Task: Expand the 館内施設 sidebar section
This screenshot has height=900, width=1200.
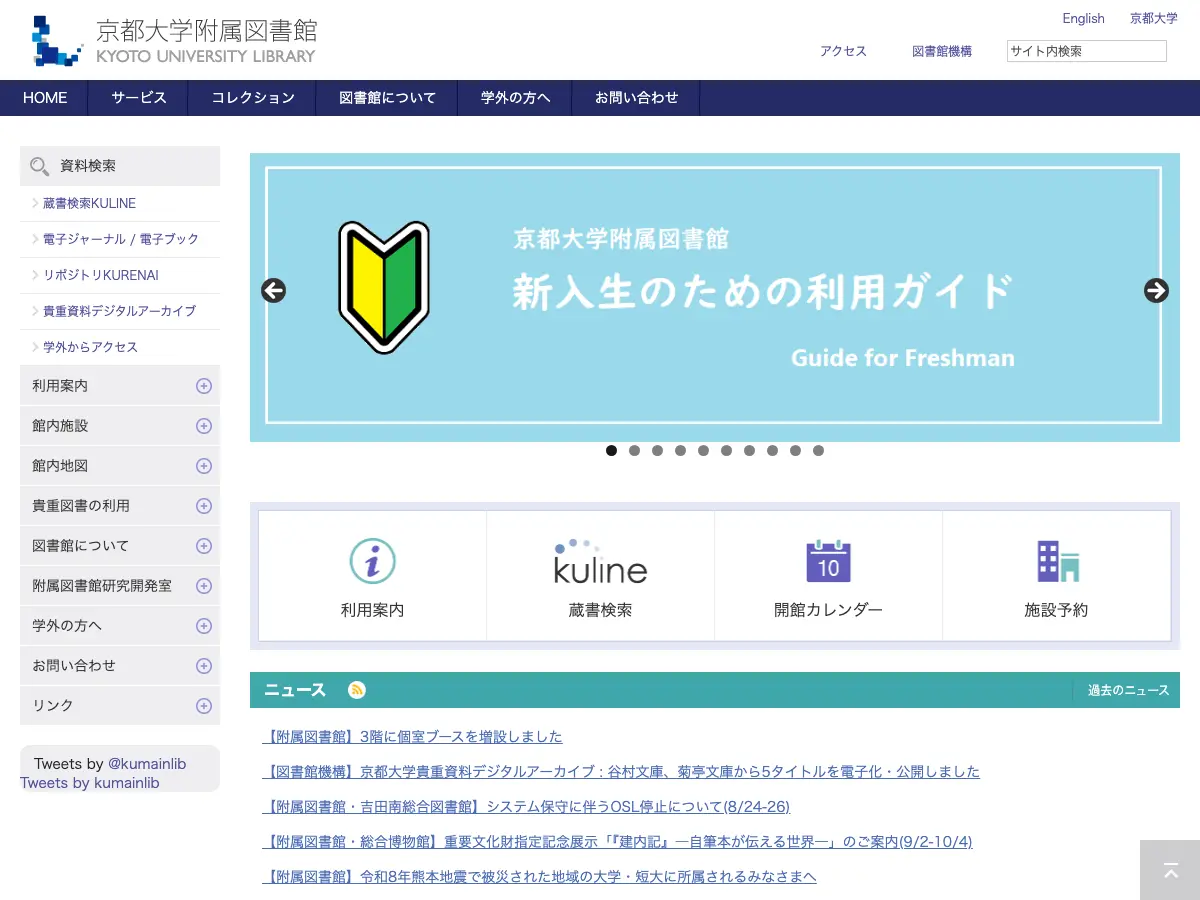Action: (204, 426)
